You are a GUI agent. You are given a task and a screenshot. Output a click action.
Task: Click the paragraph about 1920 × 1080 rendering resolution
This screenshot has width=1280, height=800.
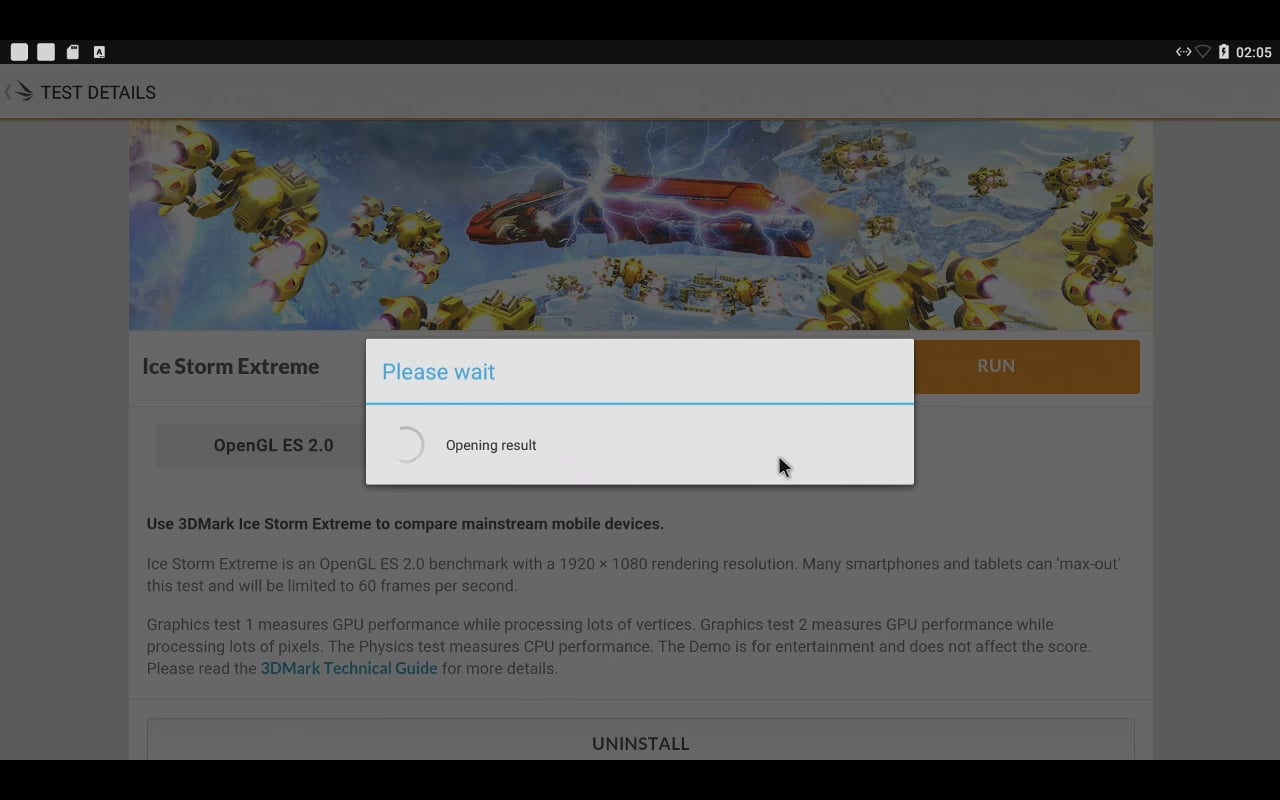(633, 575)
